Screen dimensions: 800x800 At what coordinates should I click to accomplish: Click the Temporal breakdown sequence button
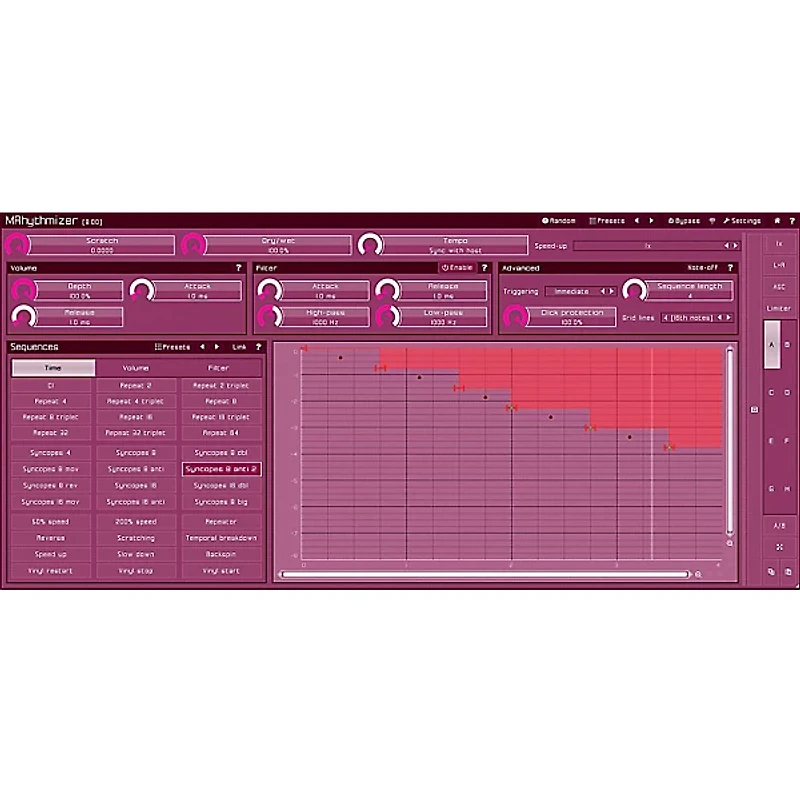tap(220, 538)
